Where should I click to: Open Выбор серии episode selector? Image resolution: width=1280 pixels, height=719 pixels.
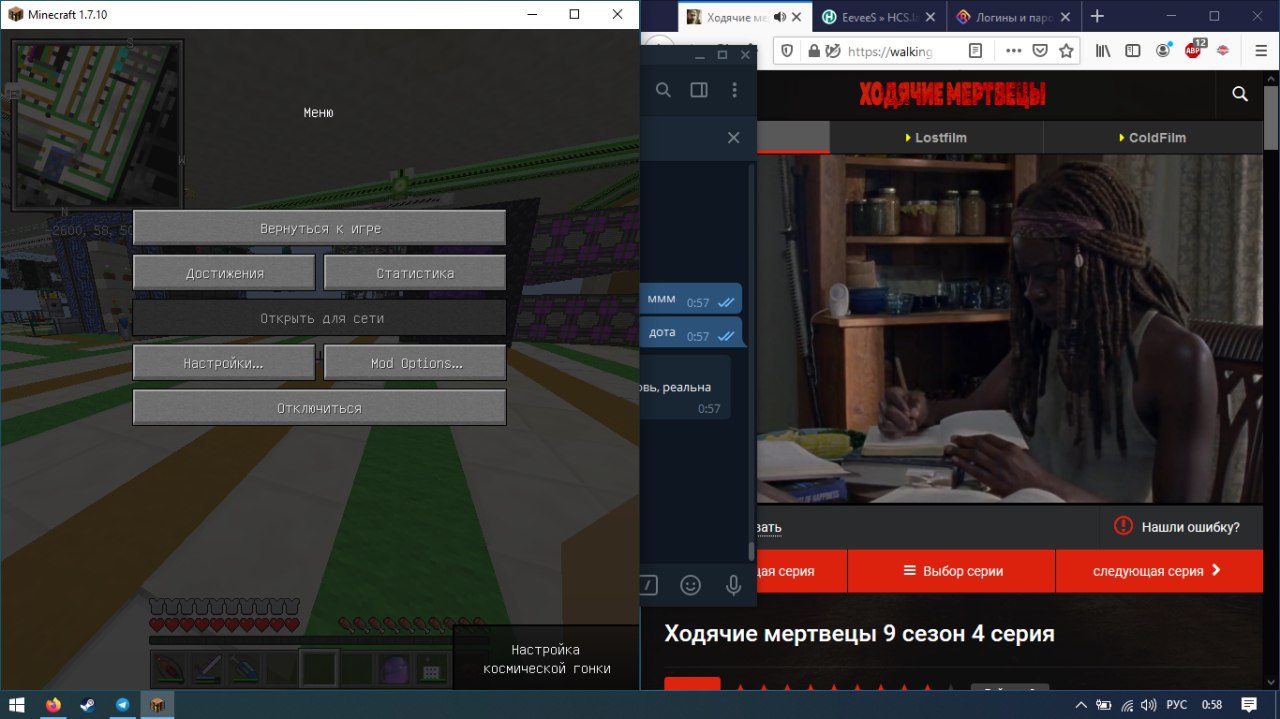pyautogui.click(x=952, y=571)
